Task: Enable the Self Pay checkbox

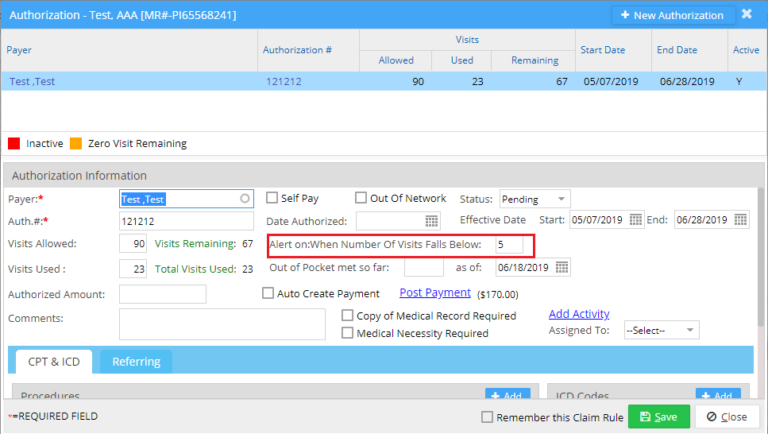Action: 272,198
